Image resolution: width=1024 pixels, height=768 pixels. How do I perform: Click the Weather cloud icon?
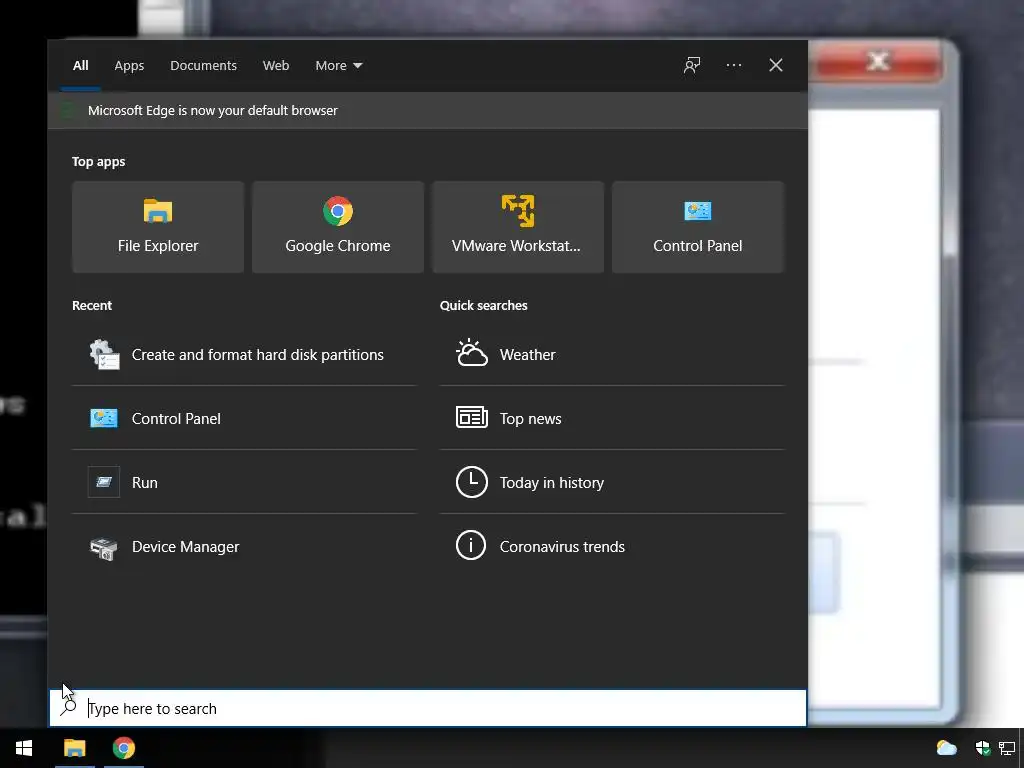(472, 353)
